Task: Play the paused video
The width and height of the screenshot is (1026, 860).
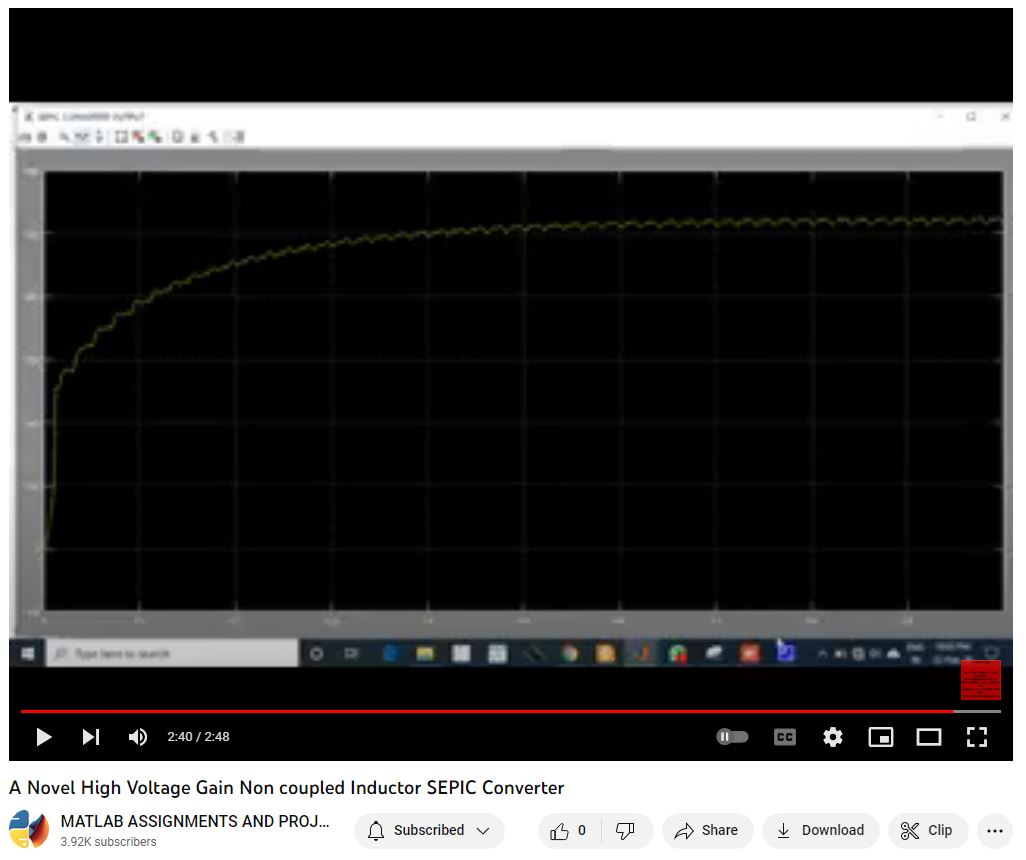Action: point(44,737)
